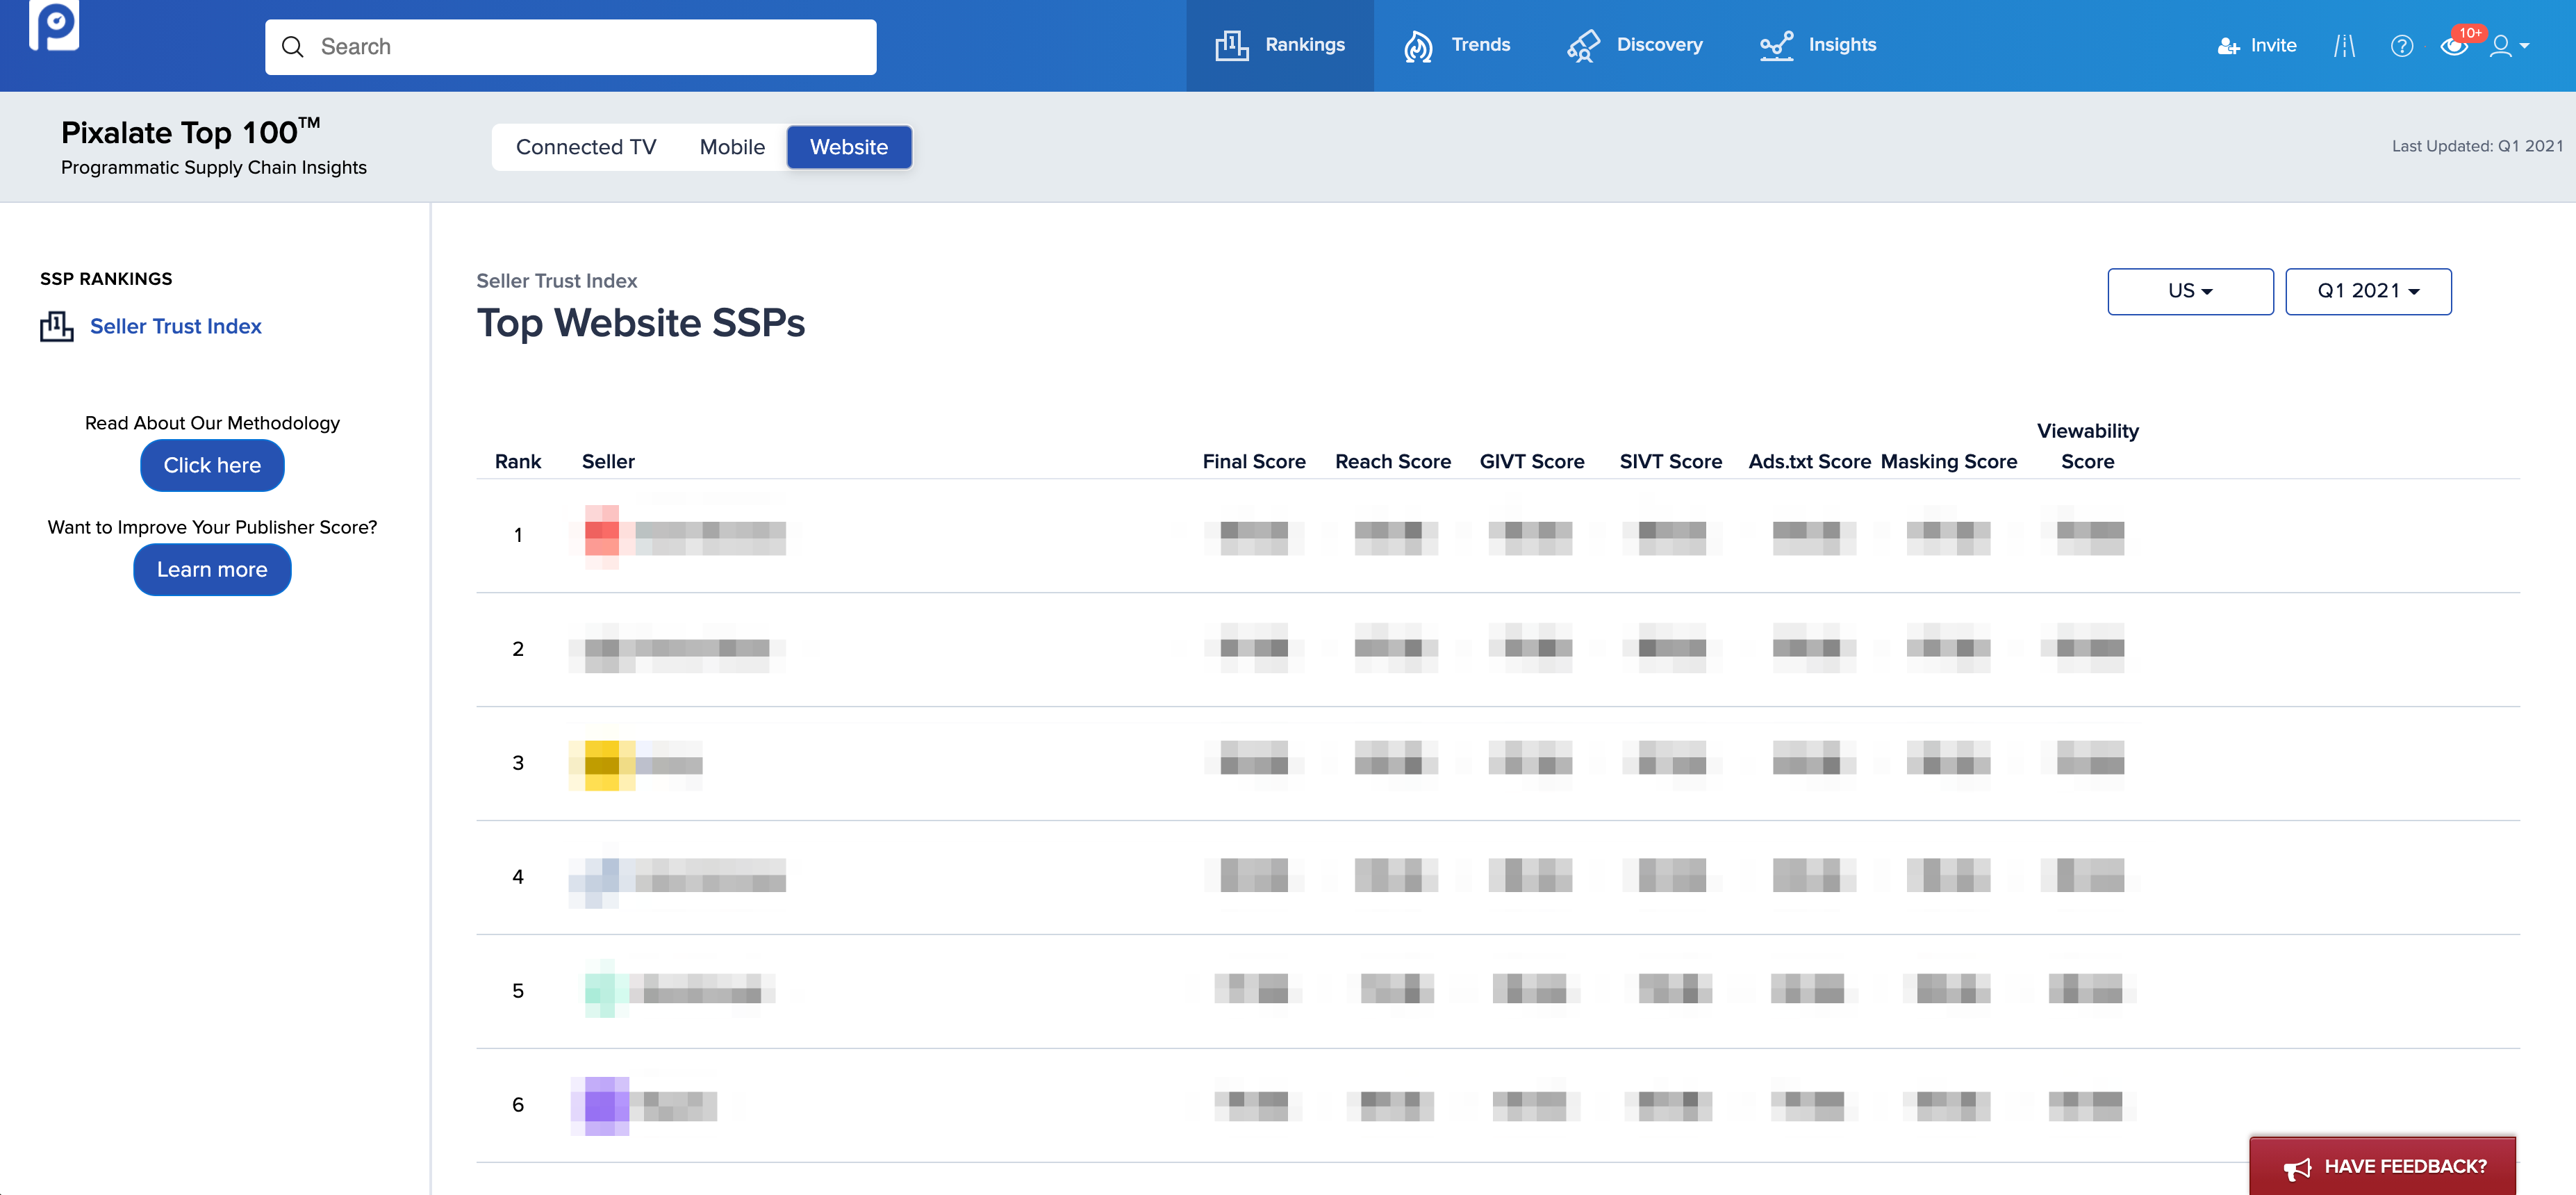Viewport: 2576px width, 1195px height.
Task: Click the Pixalate logo icon
Action: 54,24
